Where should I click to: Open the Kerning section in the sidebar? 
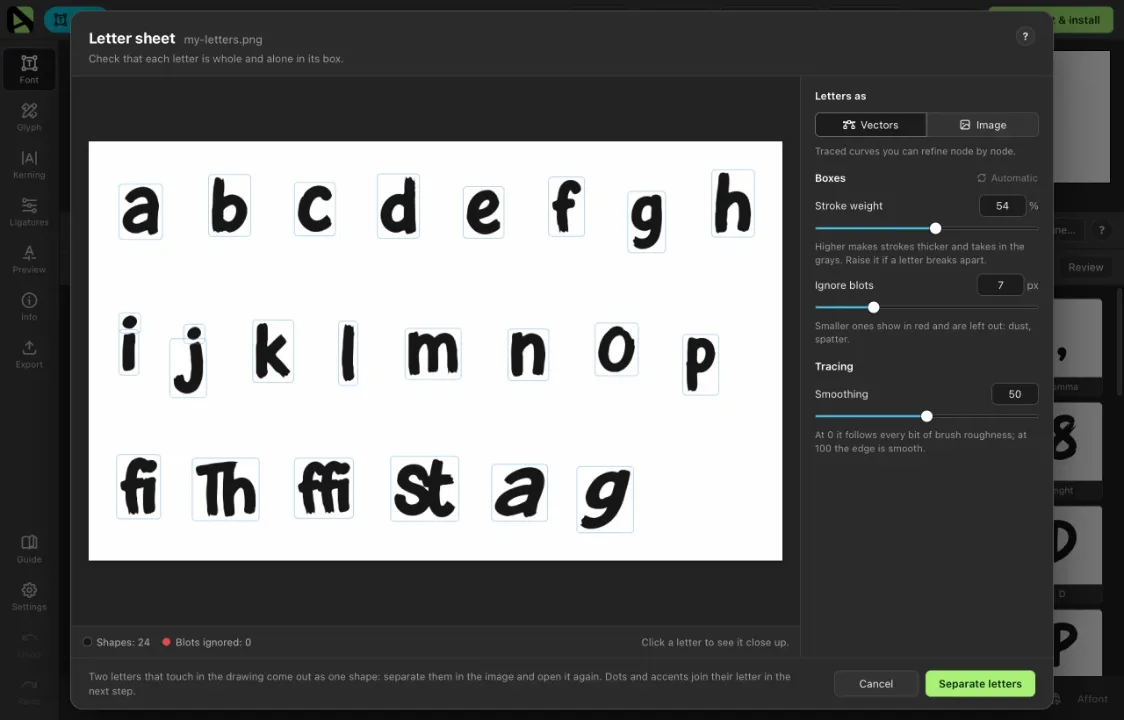[29, 164]
